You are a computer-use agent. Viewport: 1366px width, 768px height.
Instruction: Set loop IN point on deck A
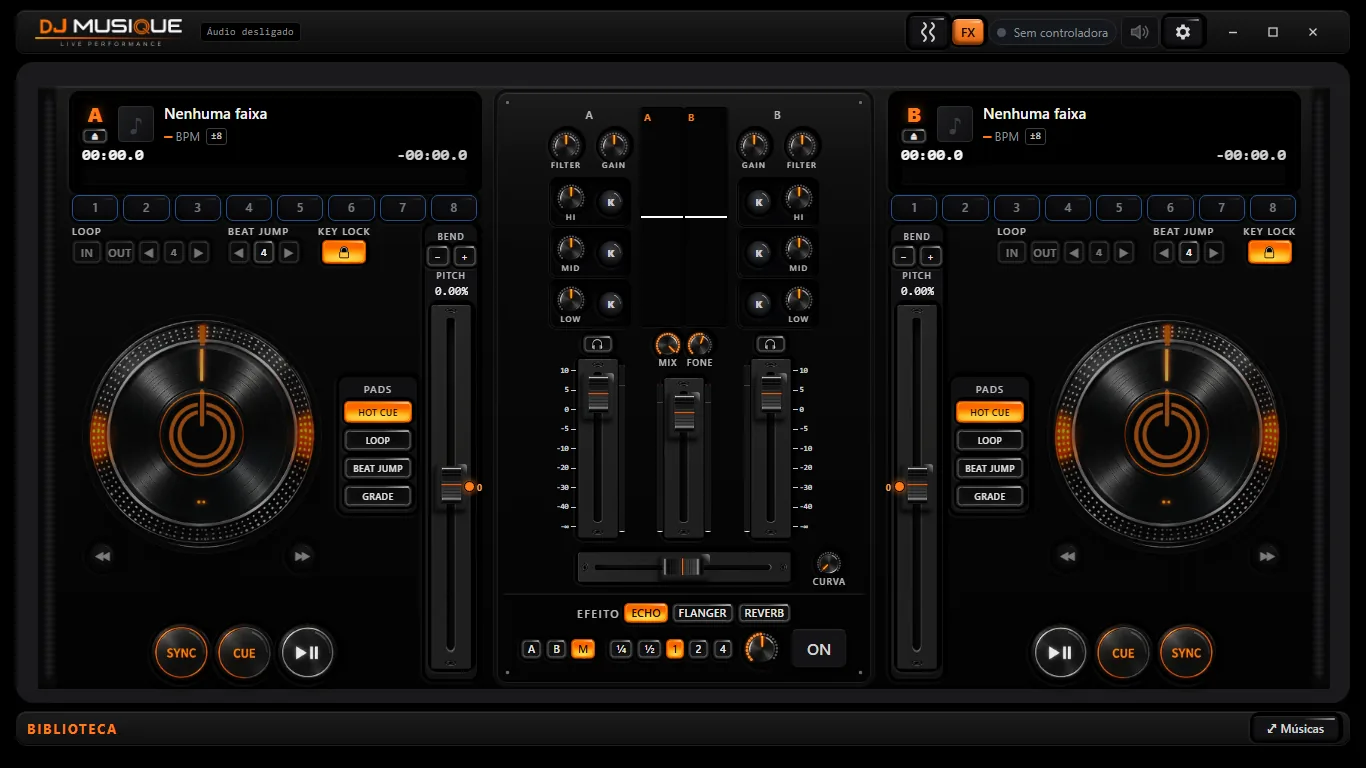point(87,253)
